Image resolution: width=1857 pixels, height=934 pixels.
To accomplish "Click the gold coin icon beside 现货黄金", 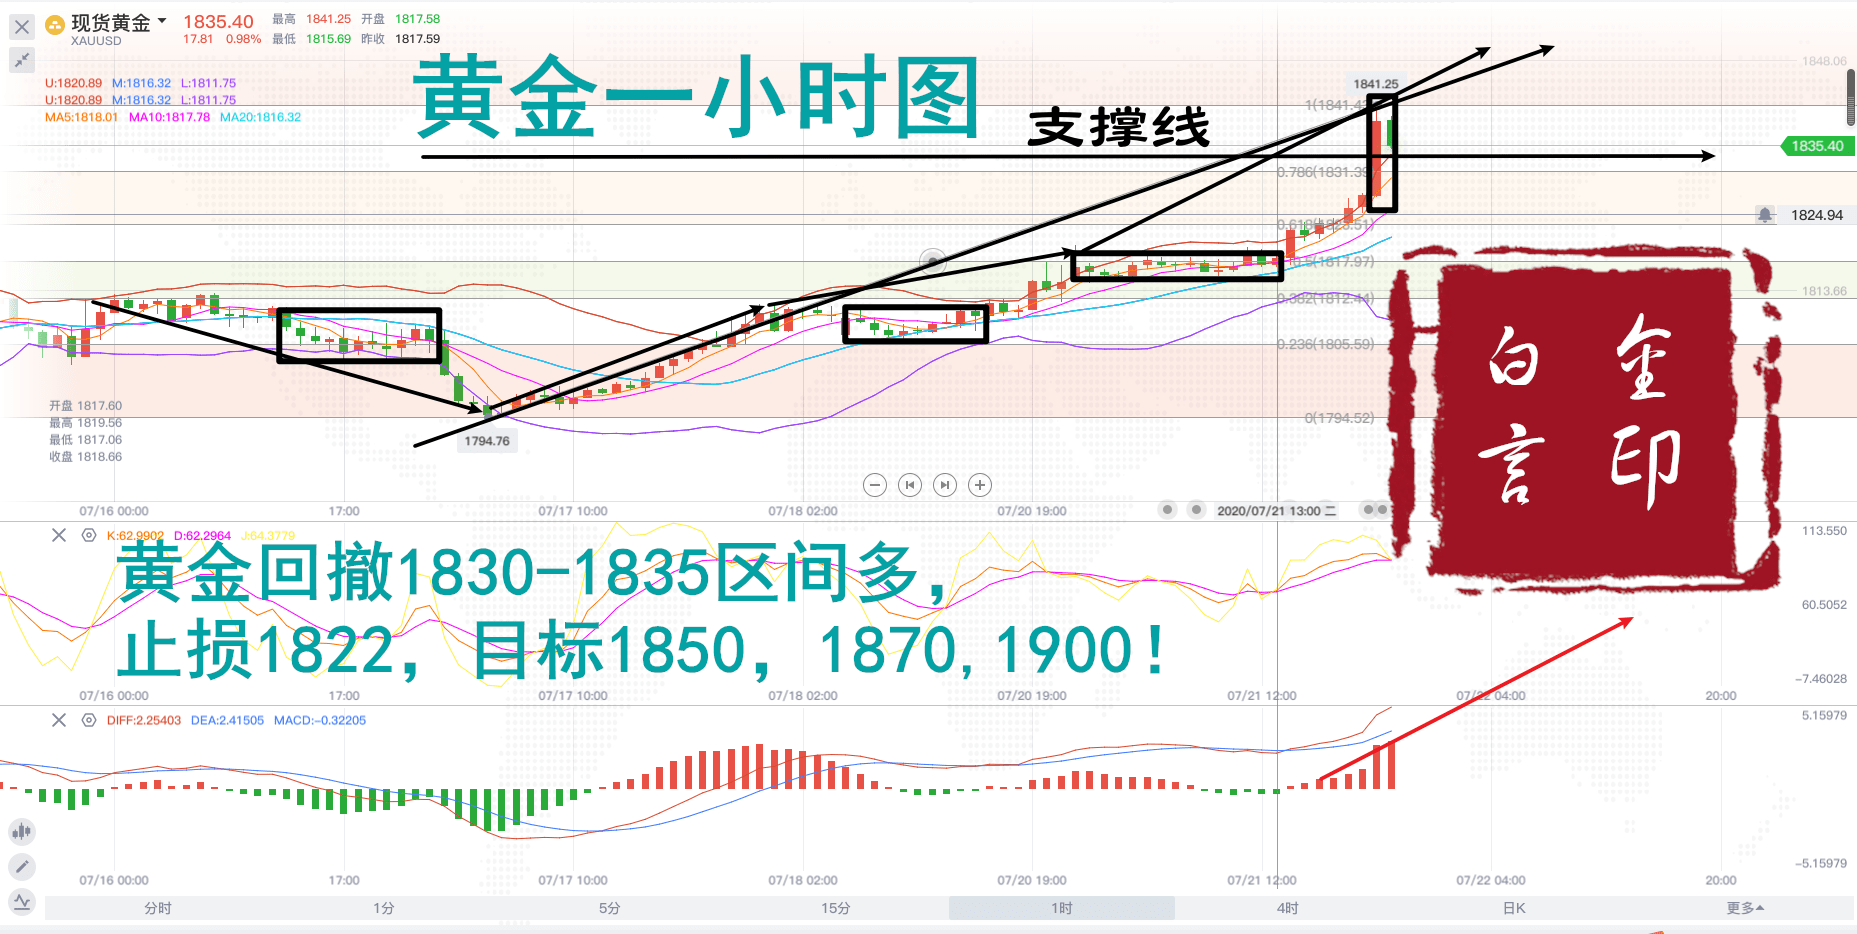I will click(x=56, y=25).
